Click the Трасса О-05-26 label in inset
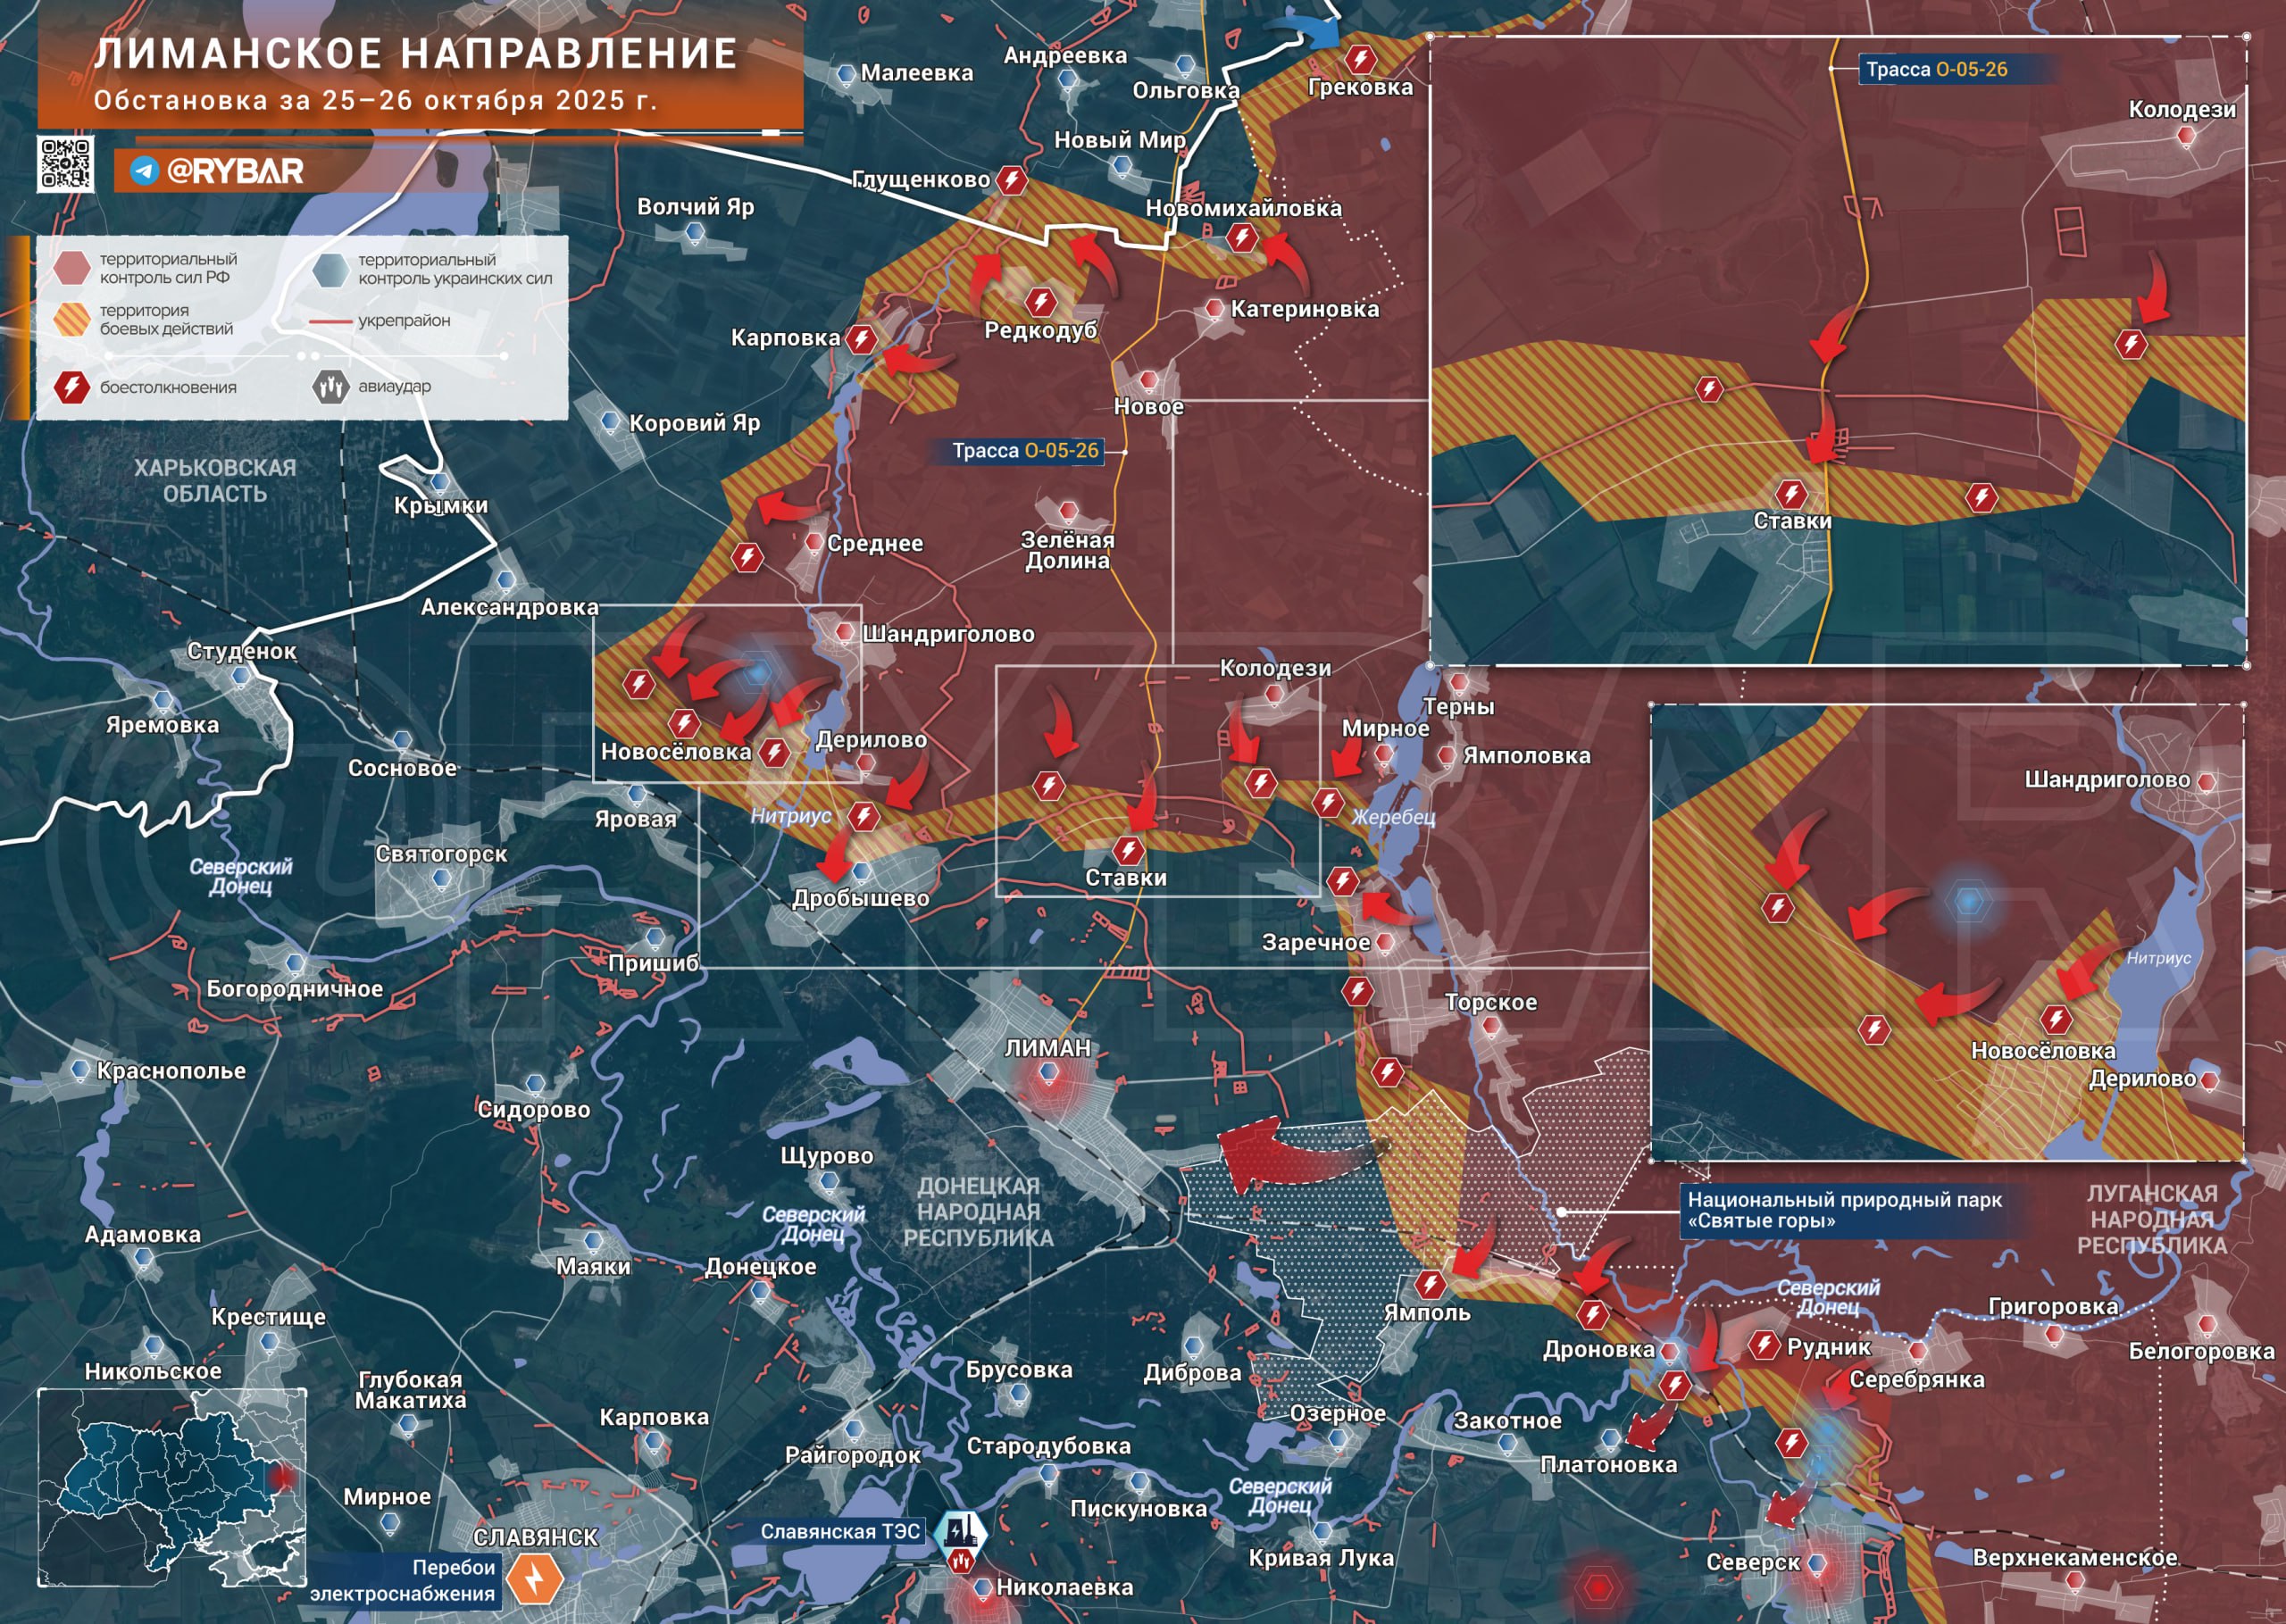 click(1936, 69)
